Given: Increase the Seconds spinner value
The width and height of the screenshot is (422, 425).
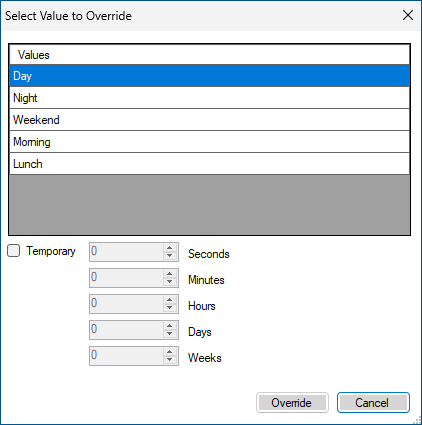Looking at the screenshot, I should tap(170, 248).
